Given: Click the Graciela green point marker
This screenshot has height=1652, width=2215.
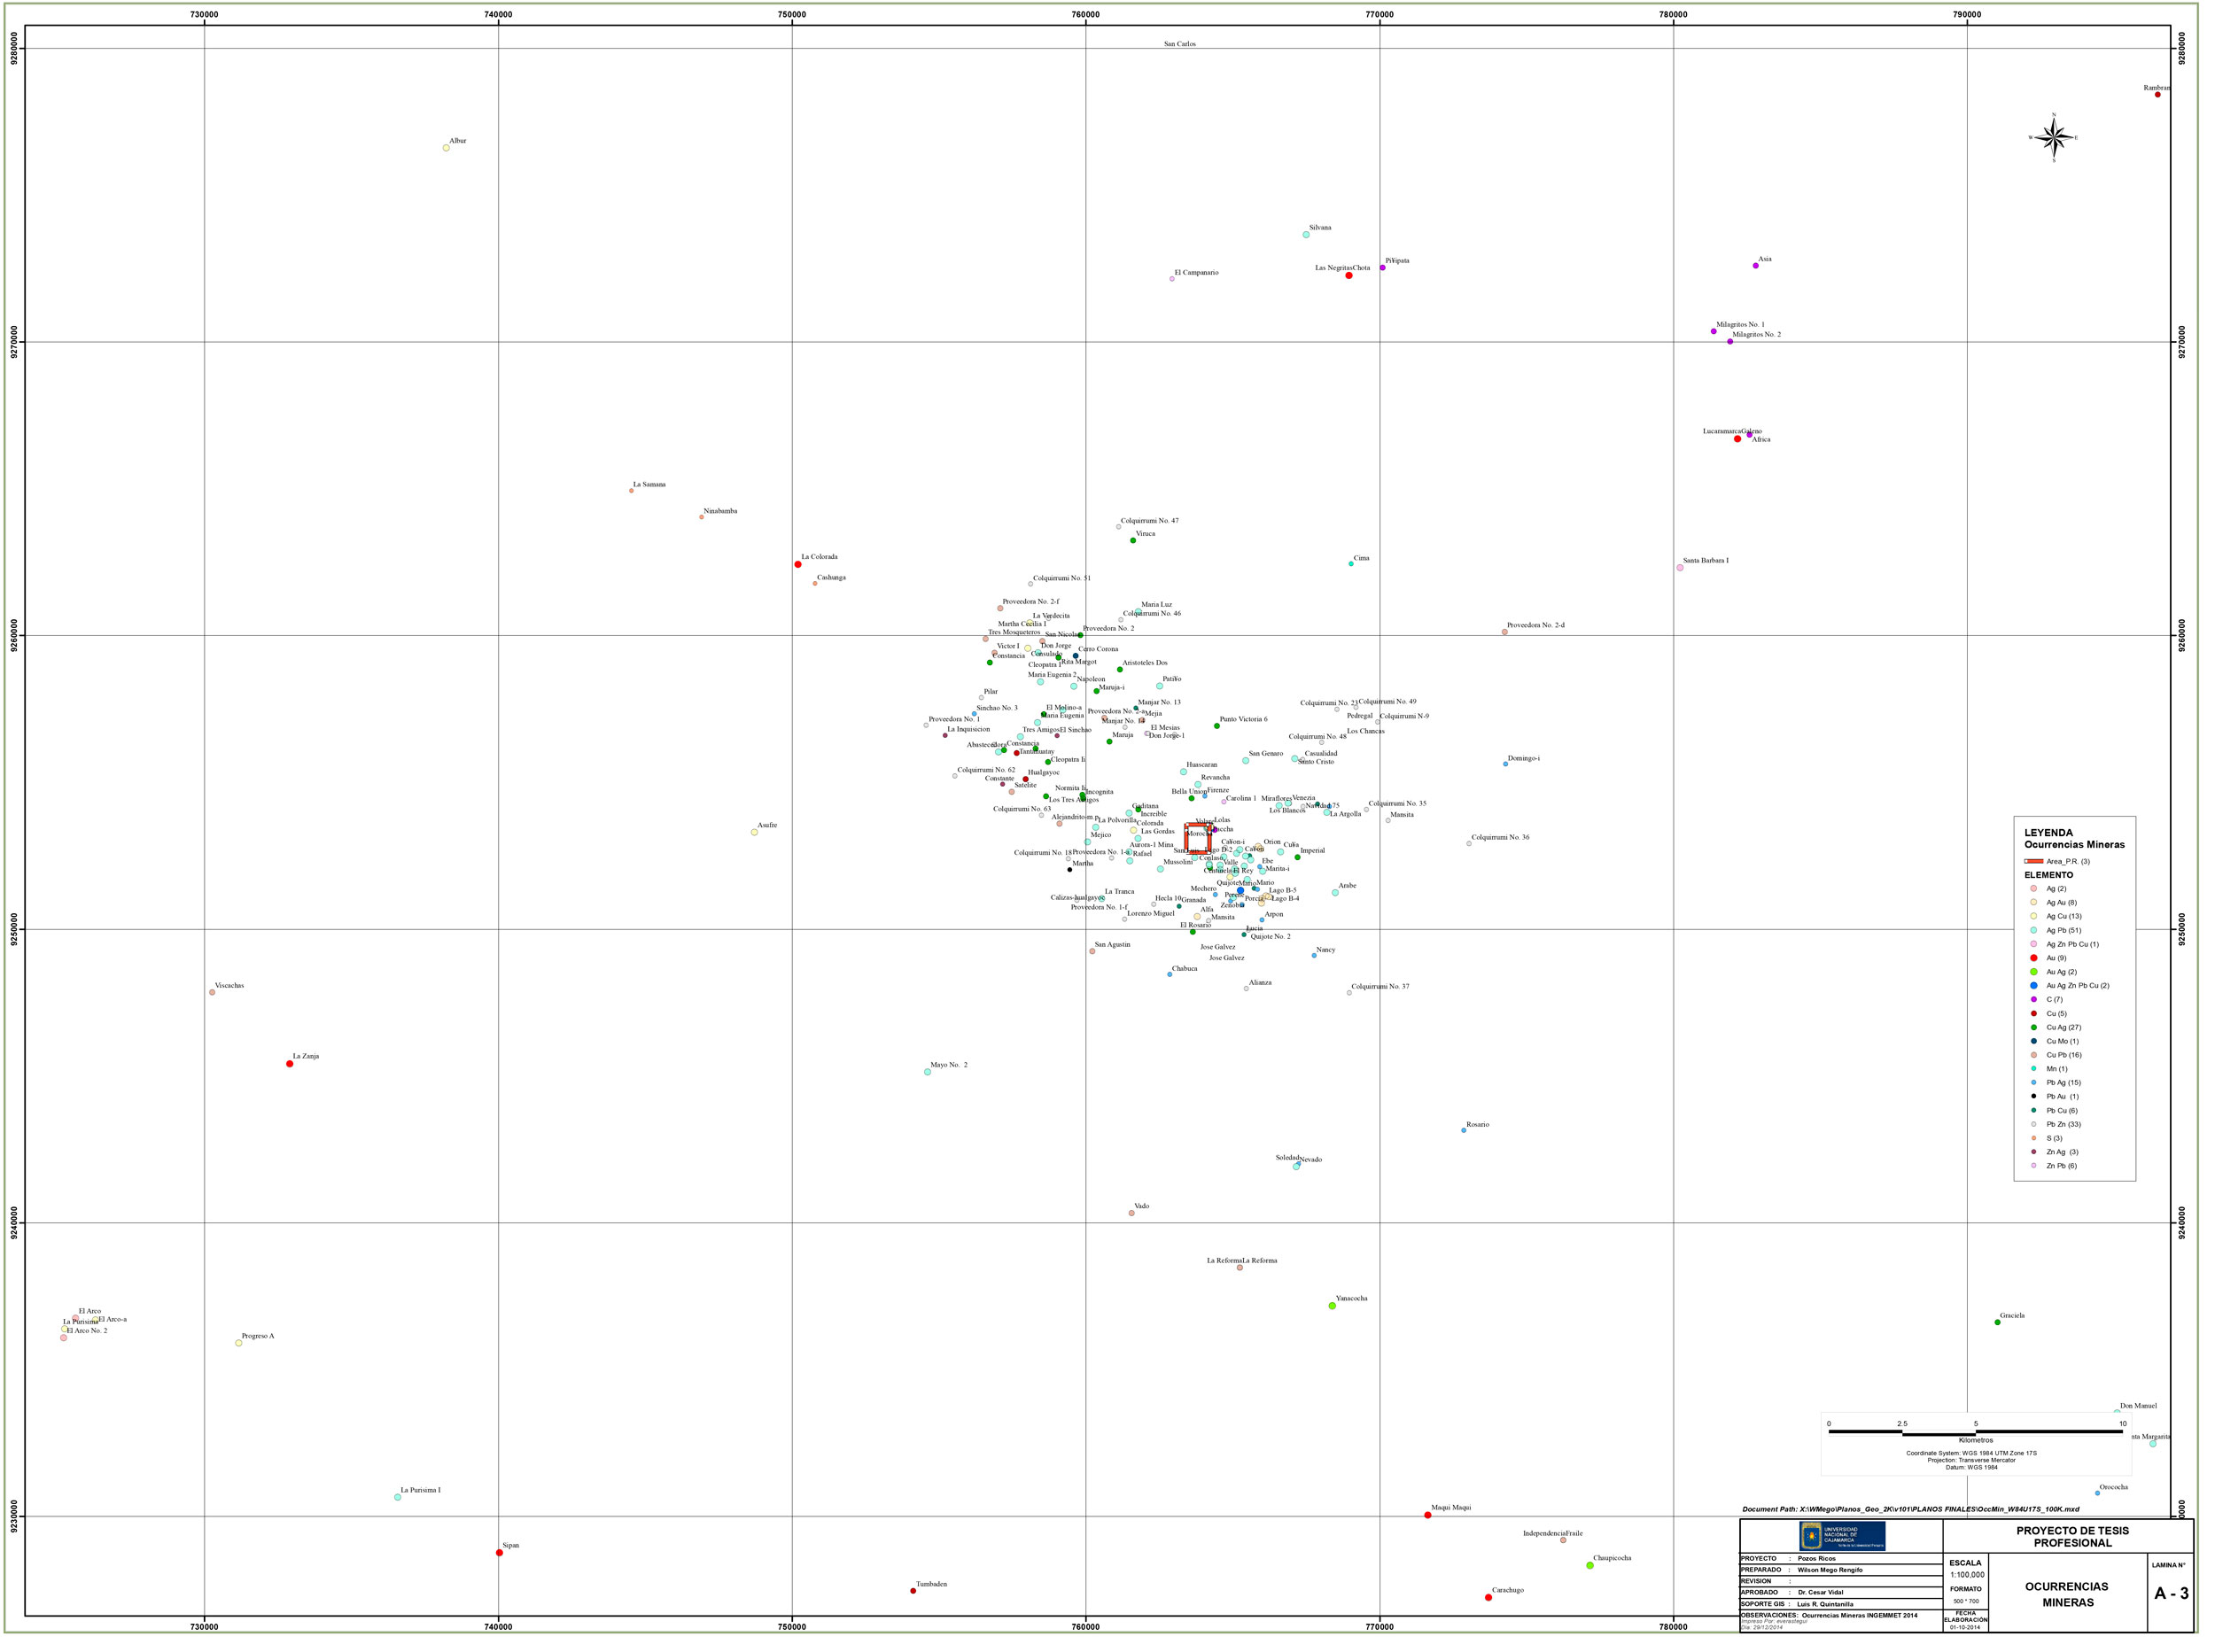Looking at the screenshot, I should coord(1998,1322).
